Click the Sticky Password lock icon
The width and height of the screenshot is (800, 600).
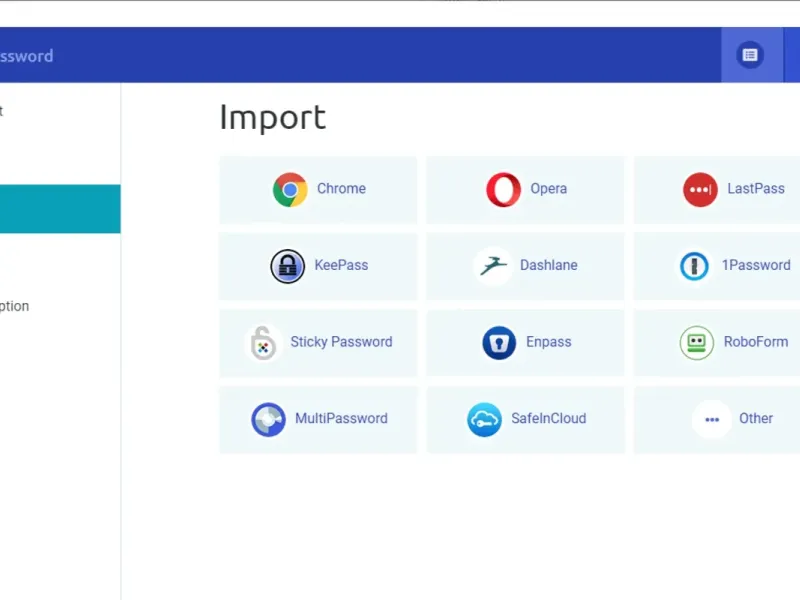264,343
